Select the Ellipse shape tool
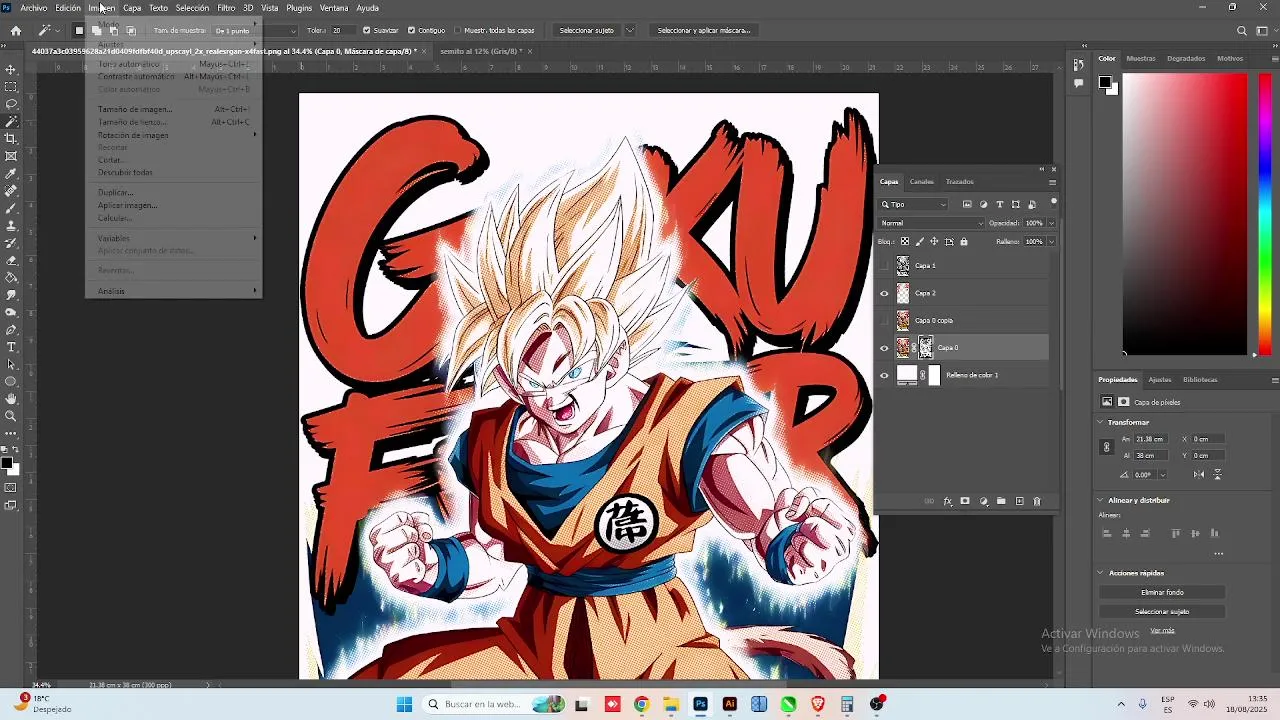This screenshot has width=1280, height=720. 11,382
